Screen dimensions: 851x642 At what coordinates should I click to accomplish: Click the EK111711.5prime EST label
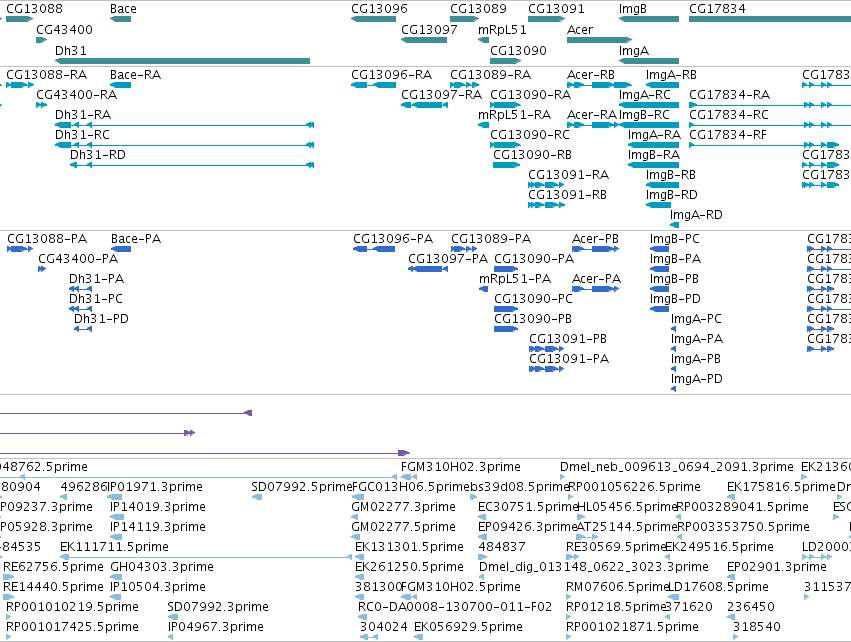tap(115, 546)
